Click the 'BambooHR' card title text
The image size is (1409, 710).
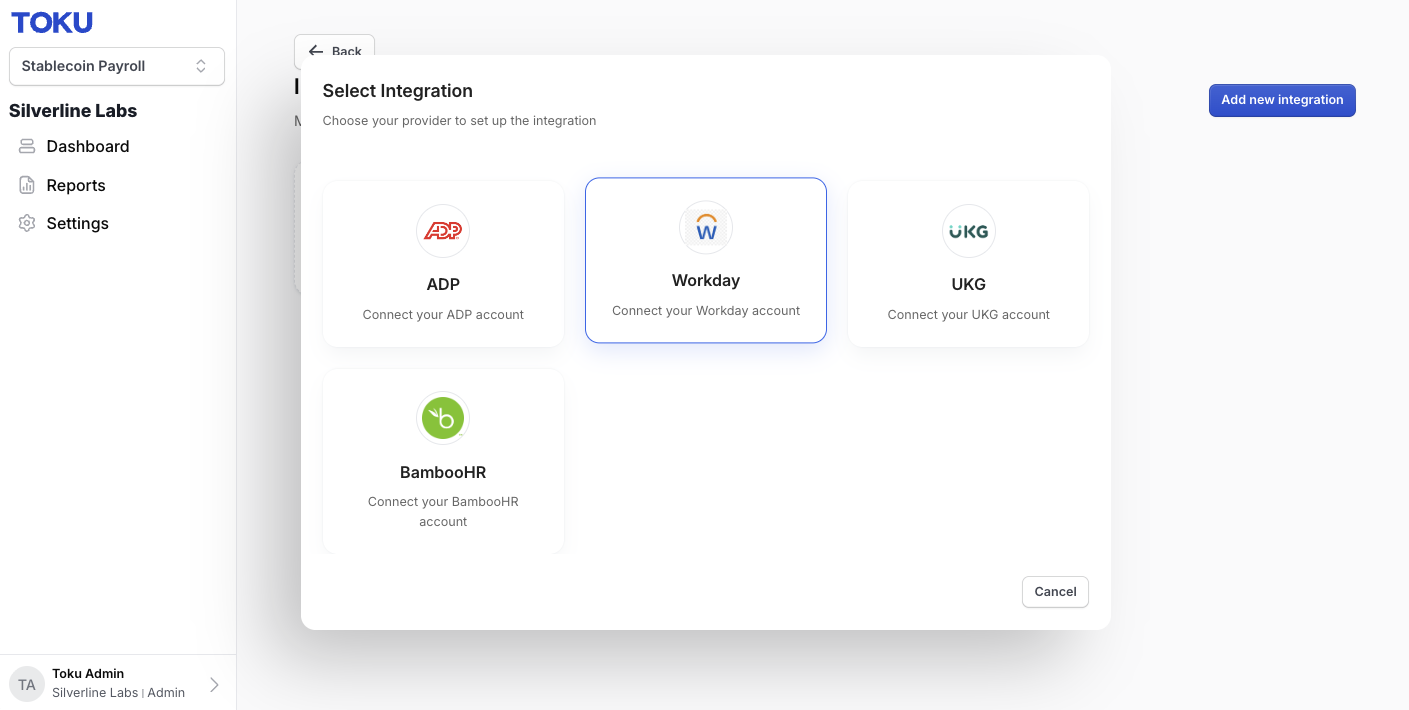tap(443, 472)
